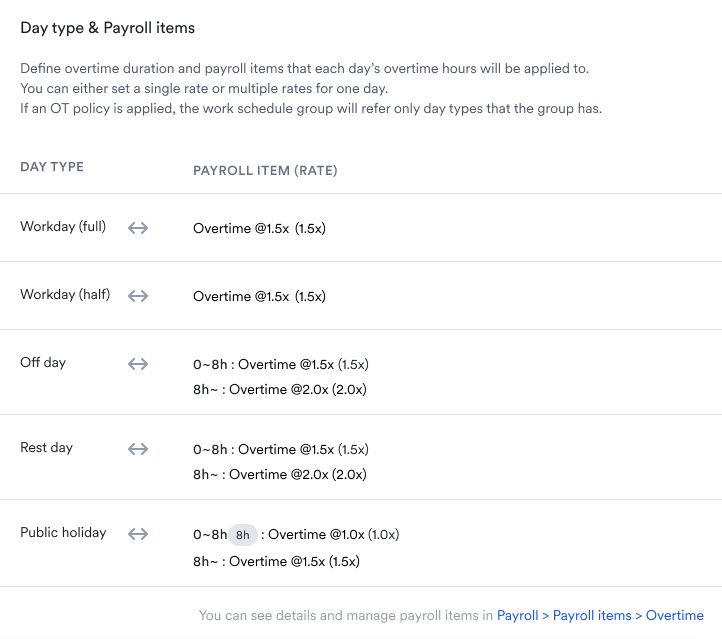Select the Off day label
This screenshot has height=639, width=722.
pyautogui.click(x=43, y=362)
